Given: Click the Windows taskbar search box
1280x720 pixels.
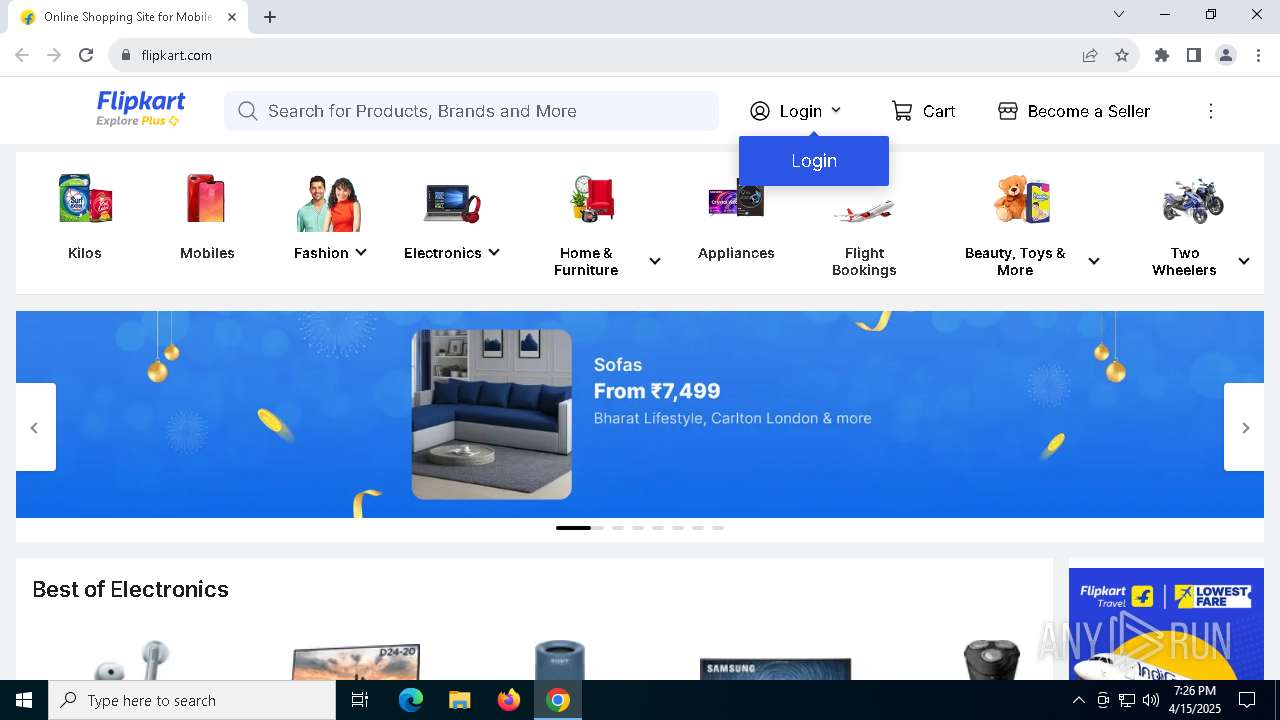Looking at the screenshot, I should (x=192, y=700).
